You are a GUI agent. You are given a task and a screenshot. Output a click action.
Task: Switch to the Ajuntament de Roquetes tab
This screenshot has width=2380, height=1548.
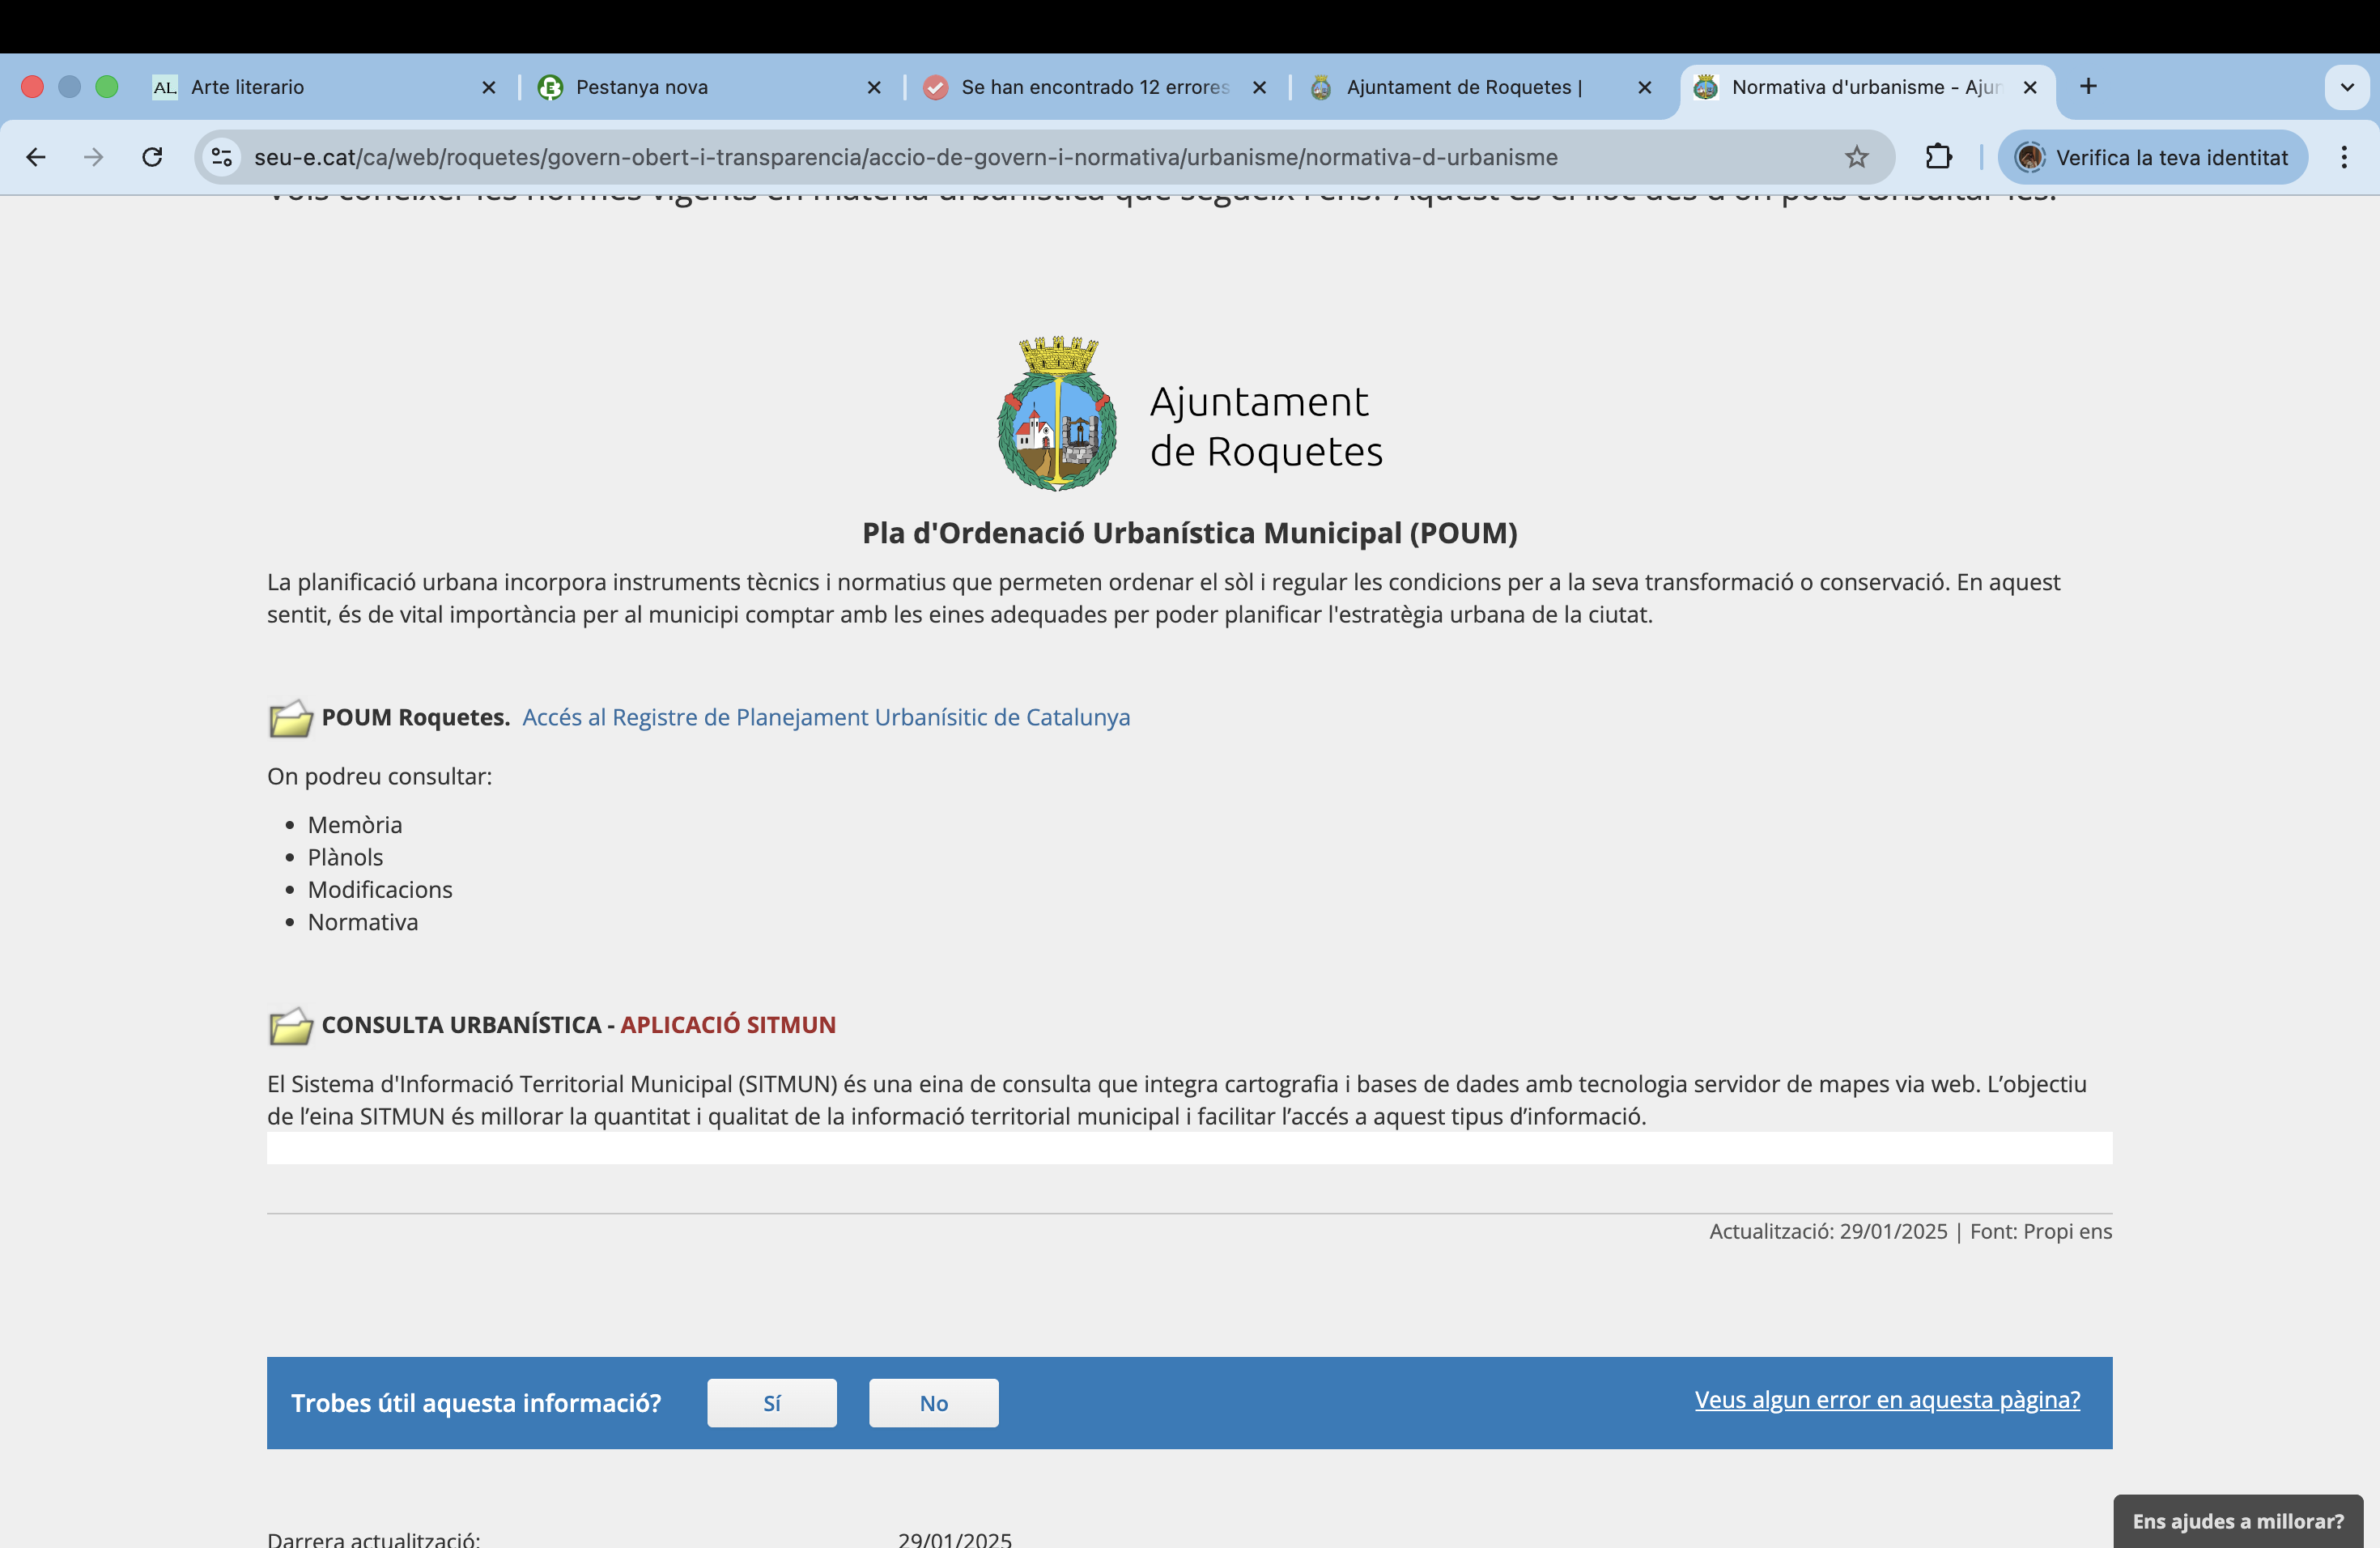1460,87
